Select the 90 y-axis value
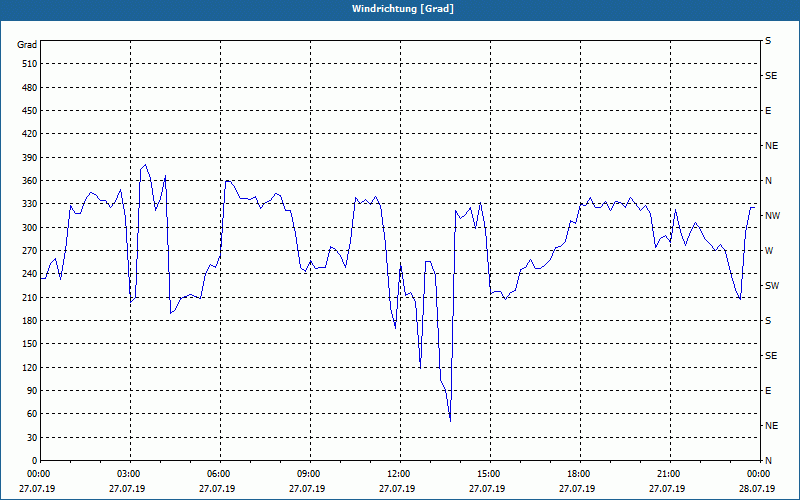Image resolution: width=800 pixels, height=500 pixels. click(32, 391)
